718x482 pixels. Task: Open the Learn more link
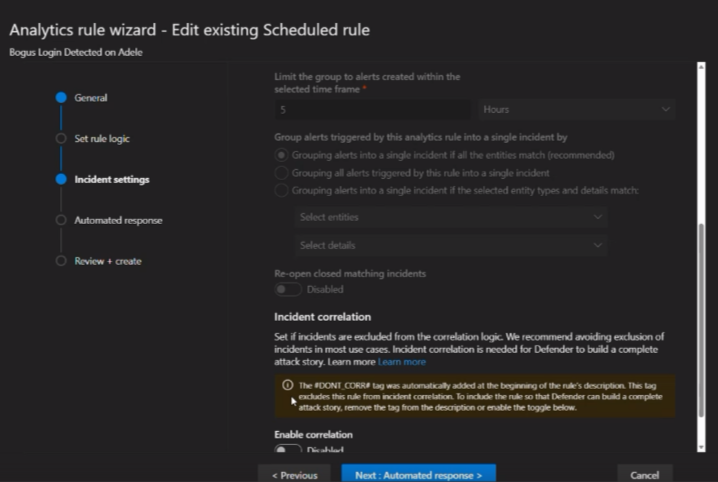[402, 361]
